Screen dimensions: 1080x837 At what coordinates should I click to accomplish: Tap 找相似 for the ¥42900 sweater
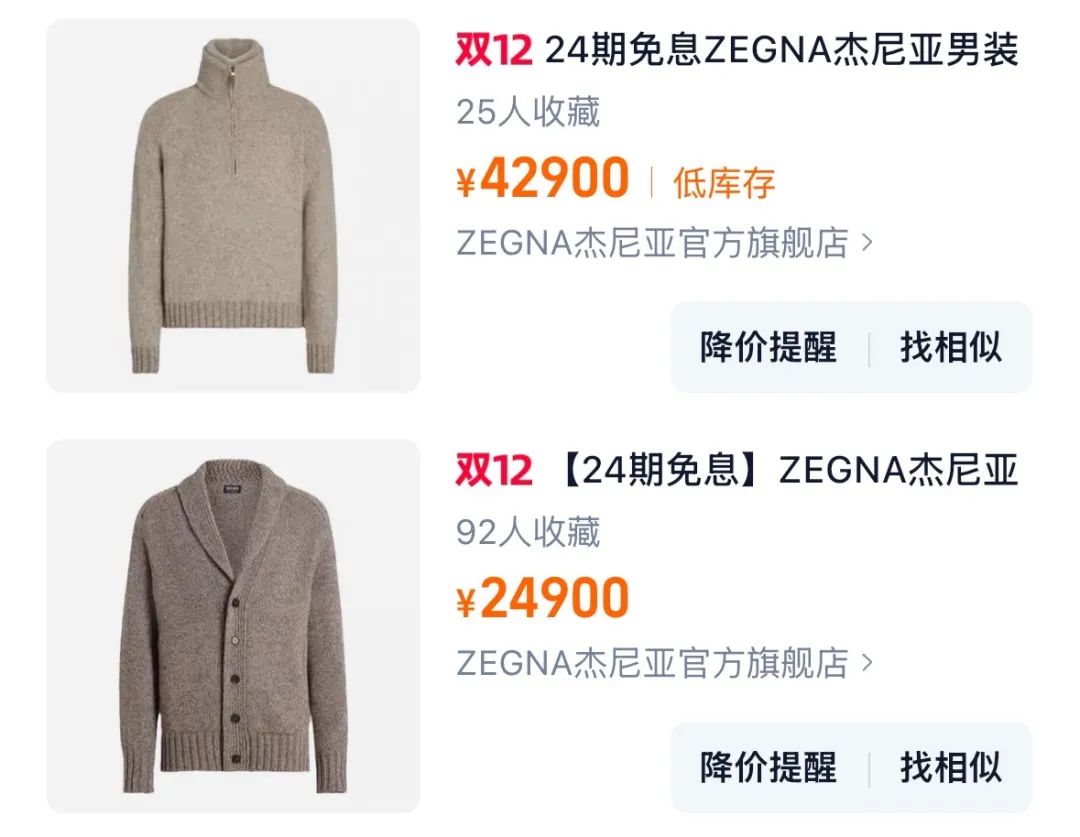tap(951, 347)
